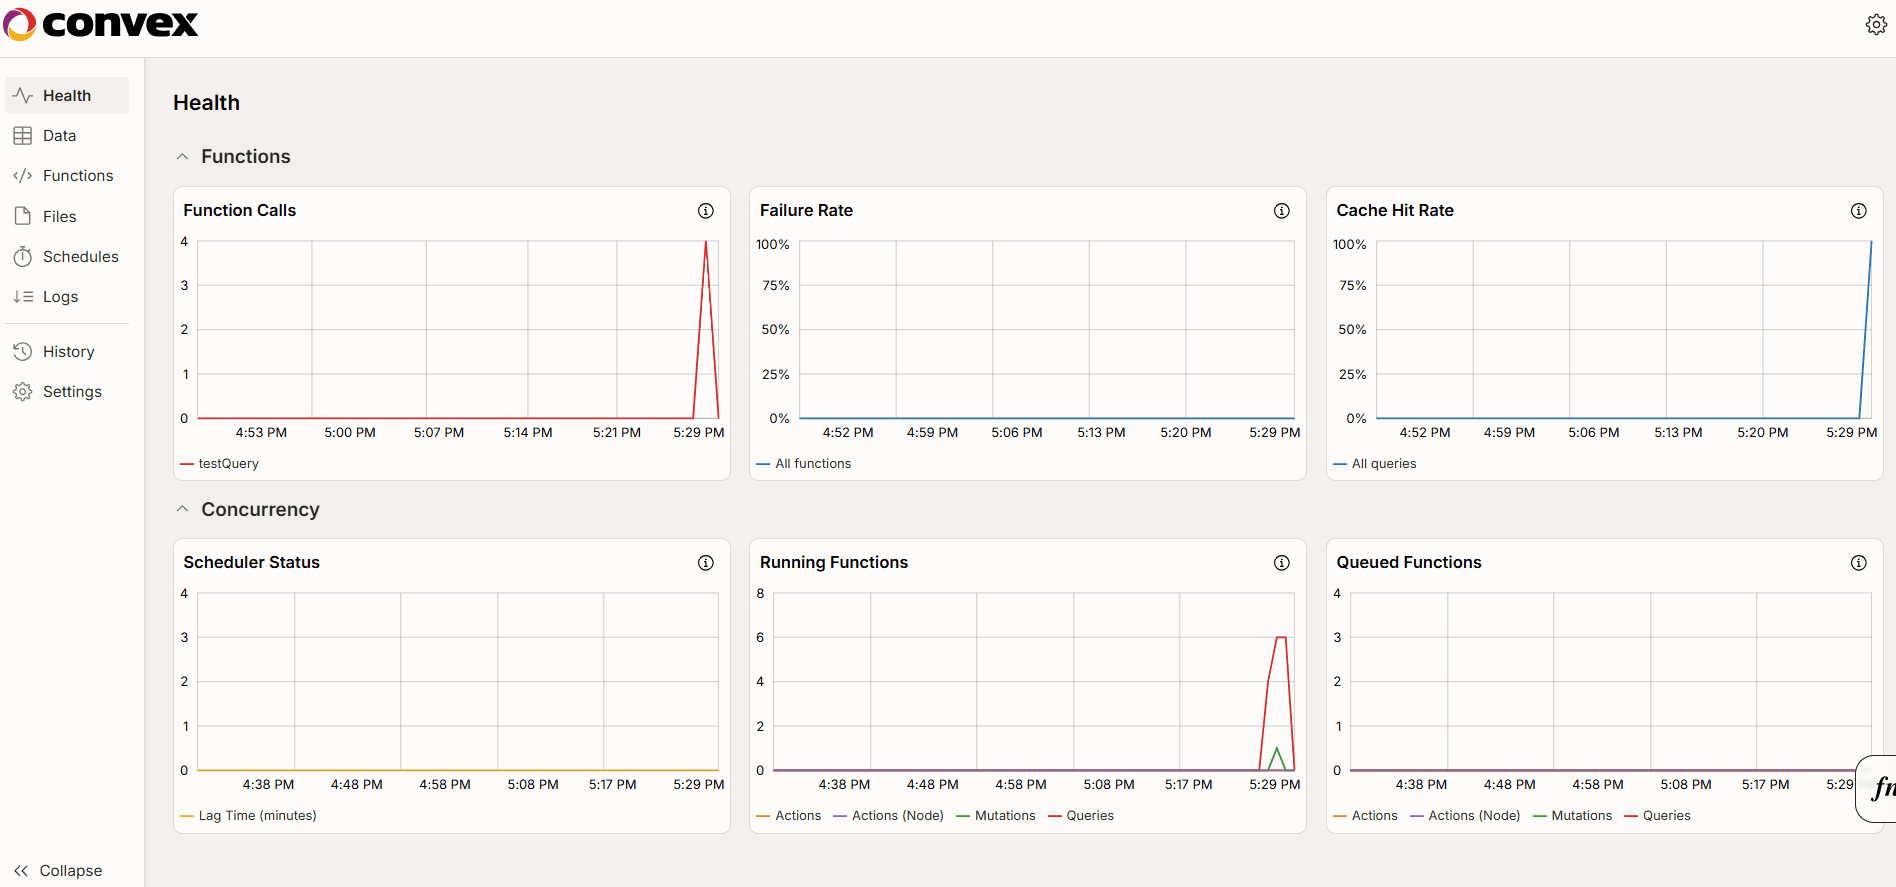Click the History clock icon in sidebar
The width and height of the screenshot is (1896, 887).
tap(23, 352)
